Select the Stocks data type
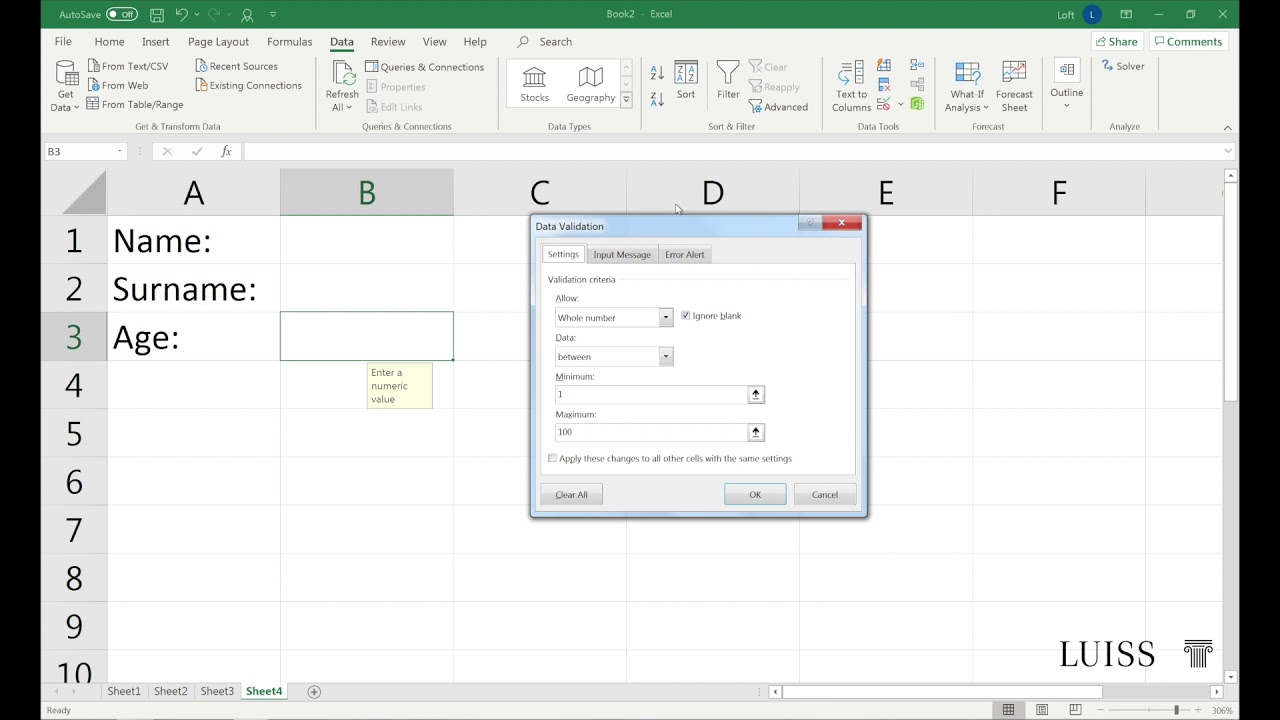 (x=534, y=85)
